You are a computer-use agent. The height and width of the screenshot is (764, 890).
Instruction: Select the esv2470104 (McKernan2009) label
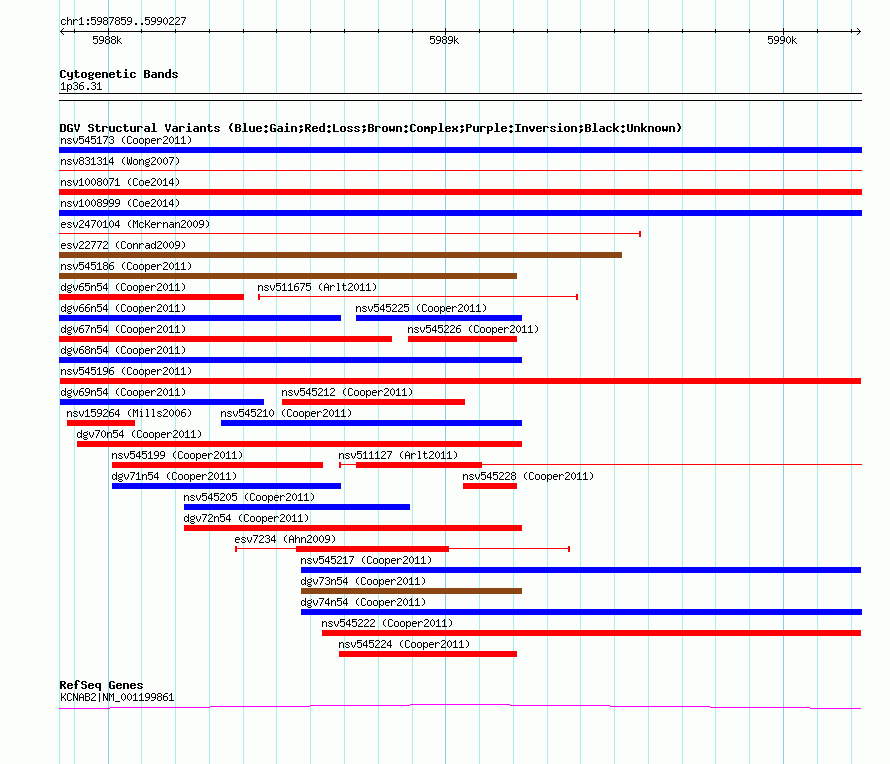pyautogui.click(x=135, y=224)
